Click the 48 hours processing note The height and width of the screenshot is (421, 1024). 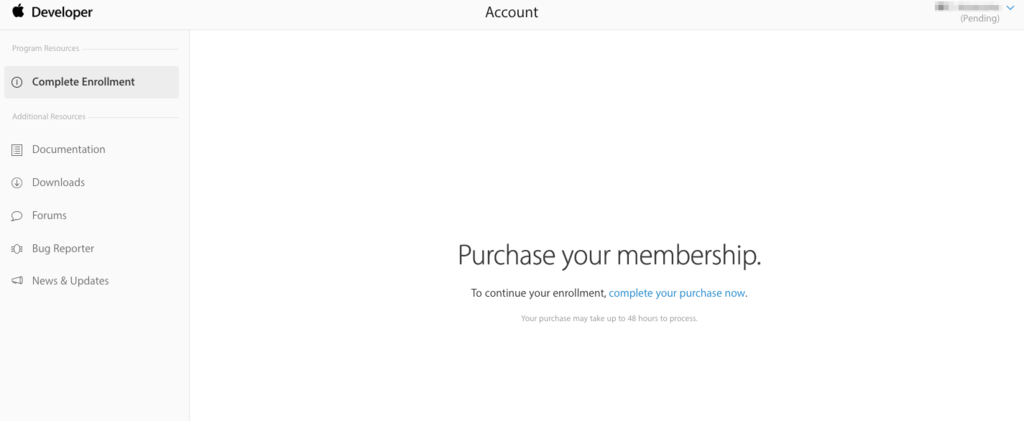(x=609, y=319)
